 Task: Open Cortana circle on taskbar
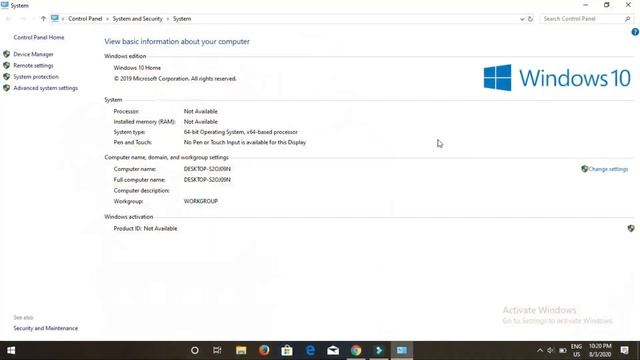tap(195, 350)
